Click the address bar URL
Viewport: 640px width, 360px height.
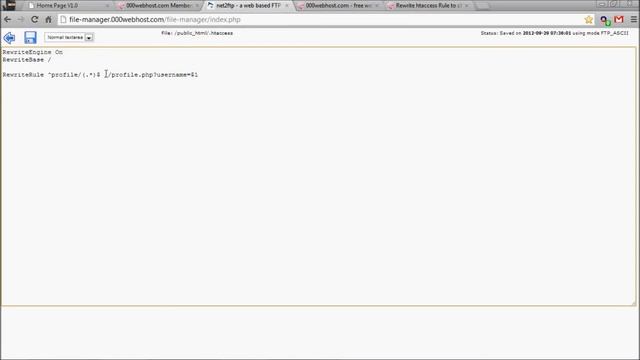coord(155,20)
